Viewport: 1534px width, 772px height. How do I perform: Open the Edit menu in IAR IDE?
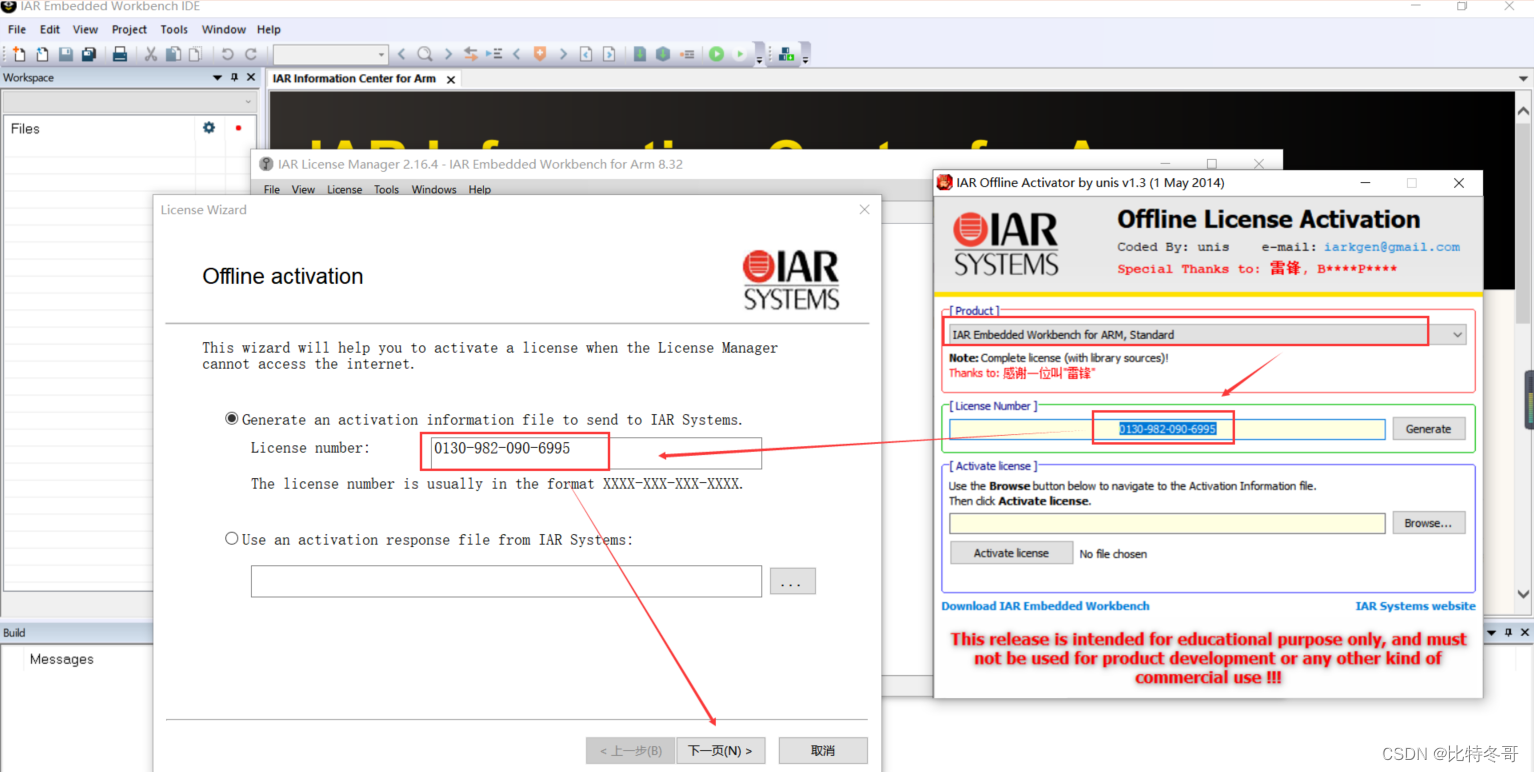[50, 30]
